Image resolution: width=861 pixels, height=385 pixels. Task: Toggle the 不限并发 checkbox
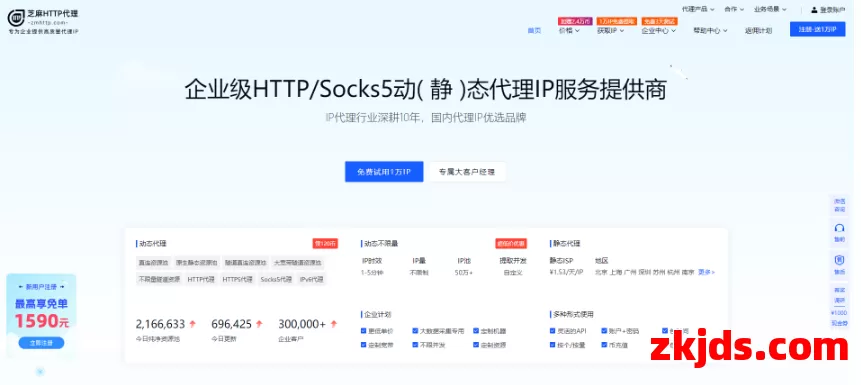[x=415, y=345]
